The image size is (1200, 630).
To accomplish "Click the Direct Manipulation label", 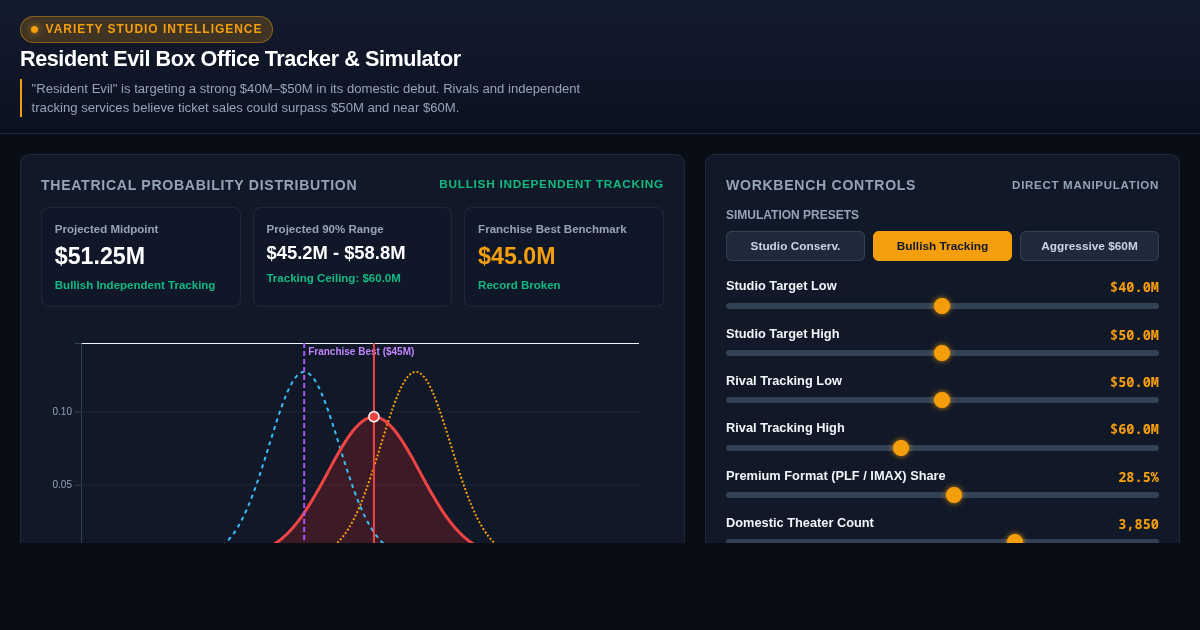I will 1085,185.
